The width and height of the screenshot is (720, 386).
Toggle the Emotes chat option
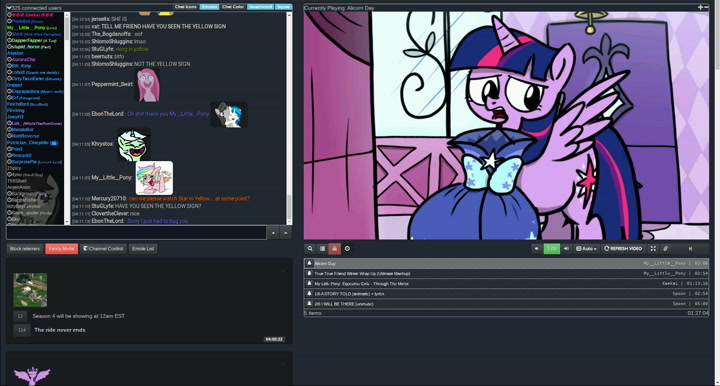click(x=209, y=7)
